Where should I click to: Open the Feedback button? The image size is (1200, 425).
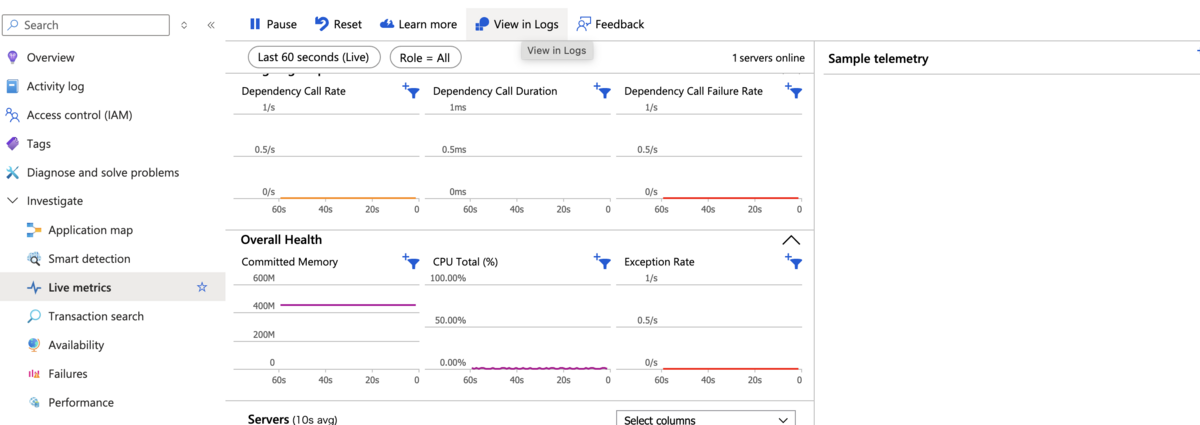pyautogui.click(x=610, y=24)
